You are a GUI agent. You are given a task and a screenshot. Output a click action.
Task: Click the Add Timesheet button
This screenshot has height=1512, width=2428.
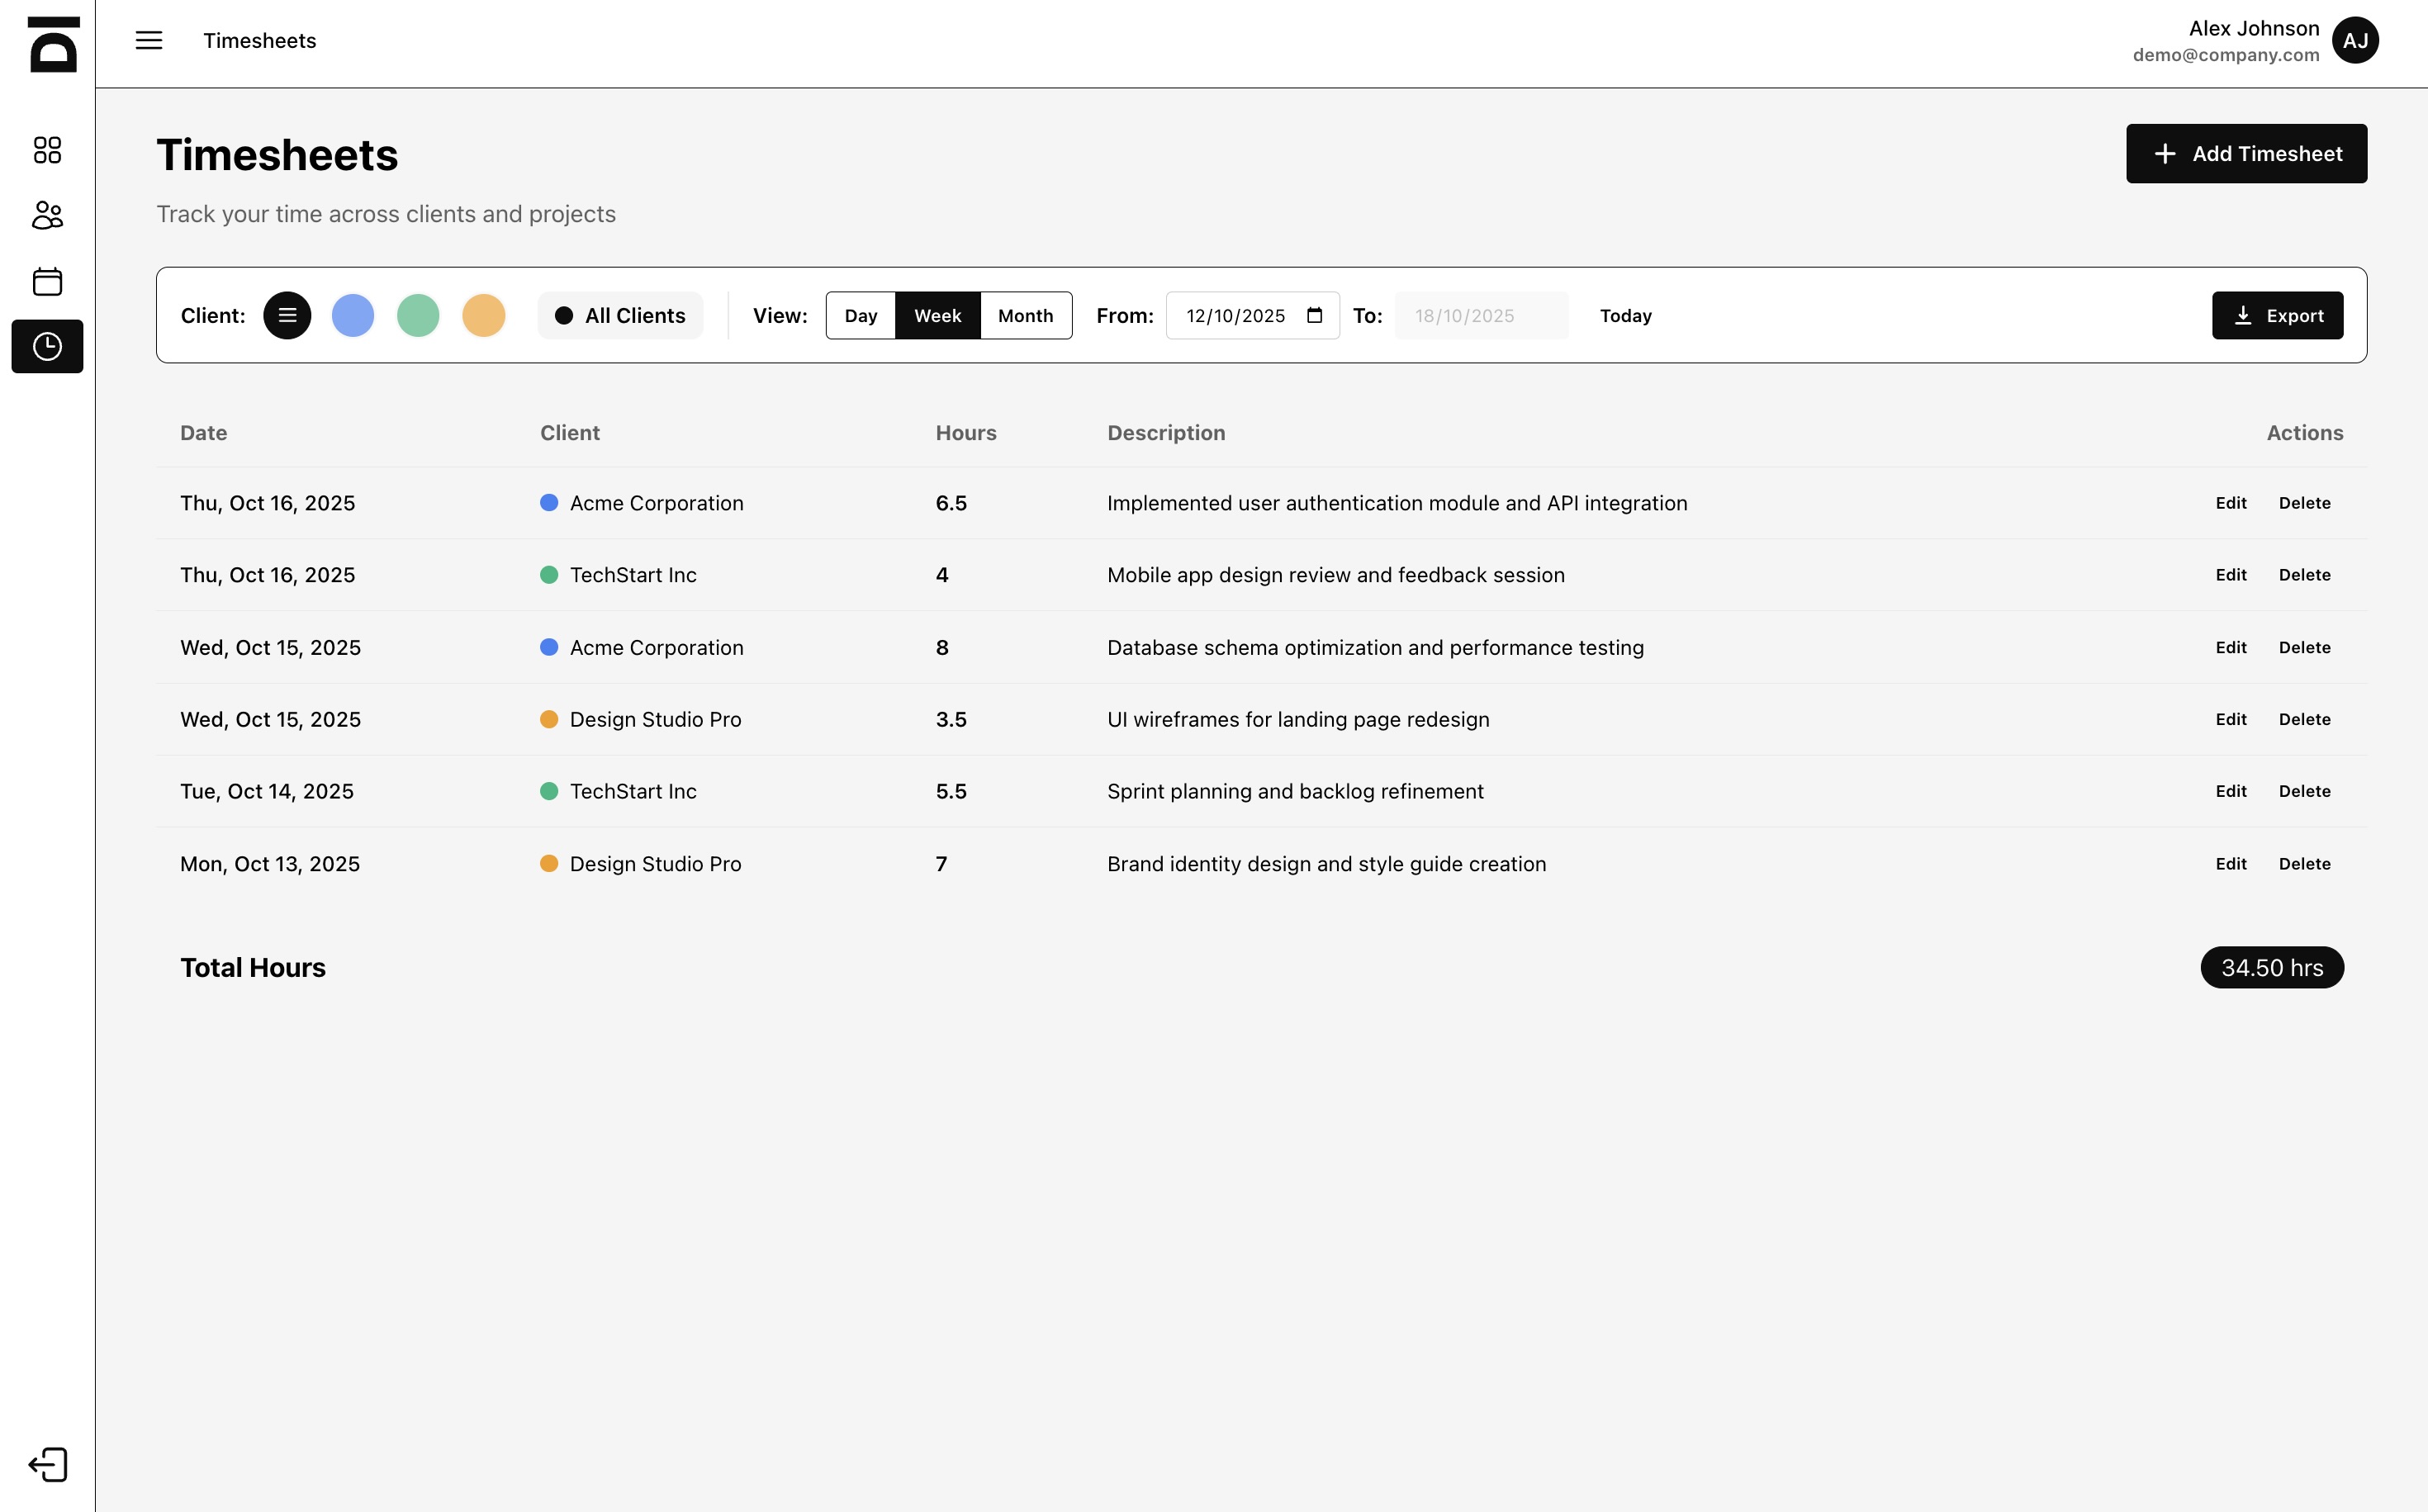click(x=2246, y=154)
